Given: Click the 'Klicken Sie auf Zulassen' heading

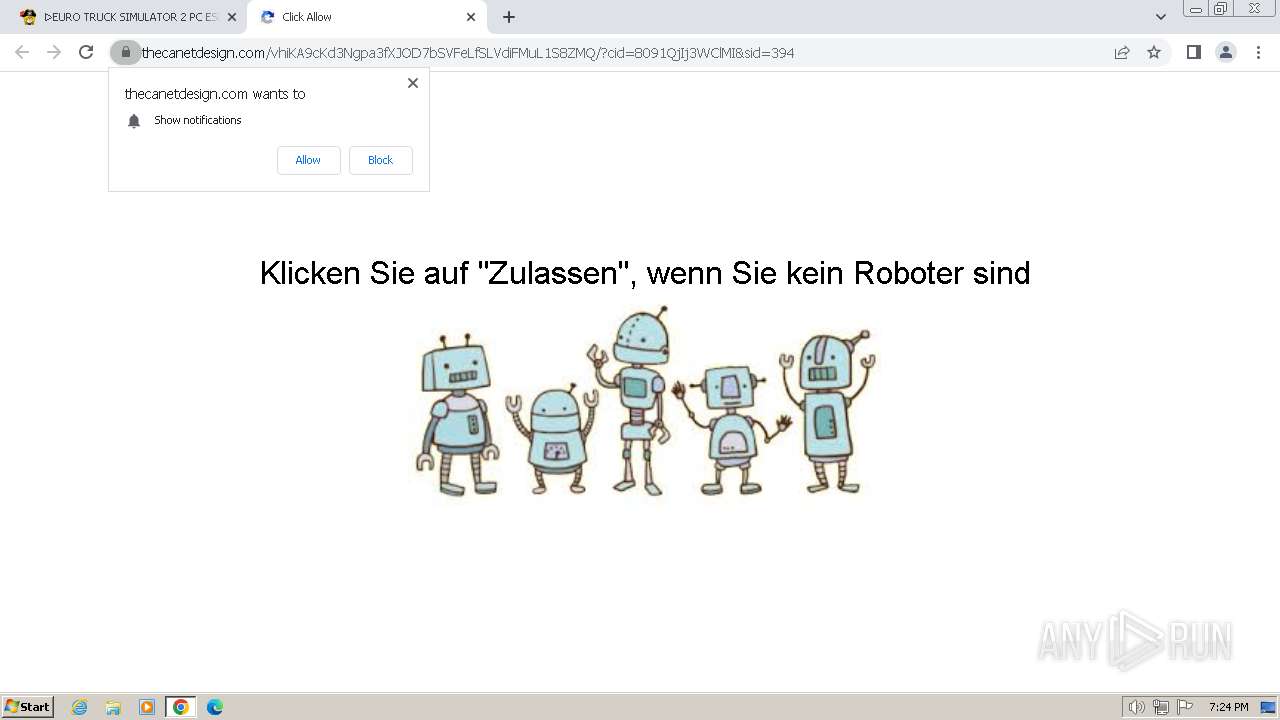Looking at the screenshot, I should pos(645,273).
